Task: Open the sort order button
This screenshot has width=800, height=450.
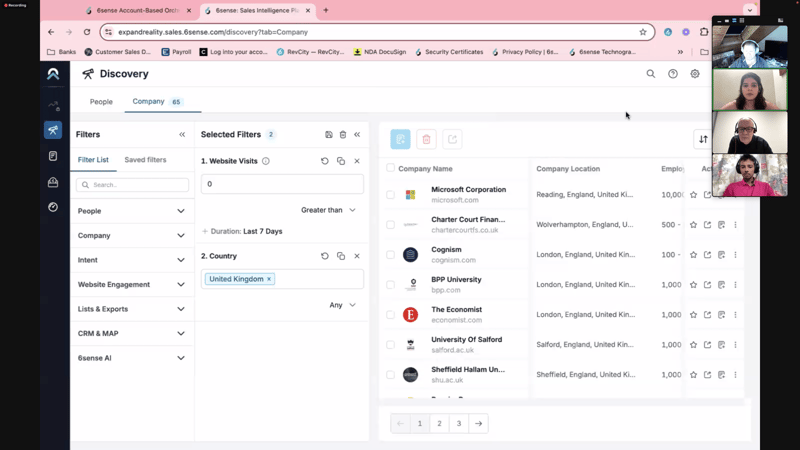Action: [x=703, y=139]
